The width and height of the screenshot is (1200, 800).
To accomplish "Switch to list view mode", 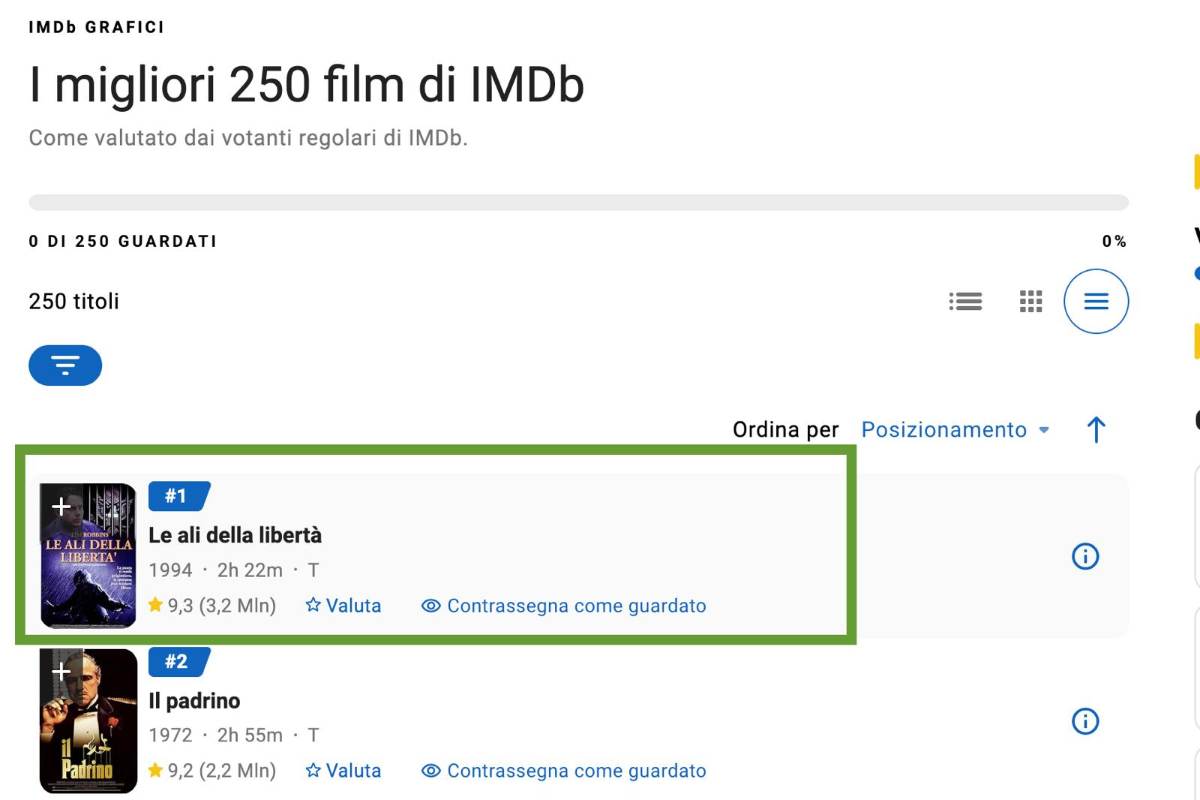I will pos(965,300).
